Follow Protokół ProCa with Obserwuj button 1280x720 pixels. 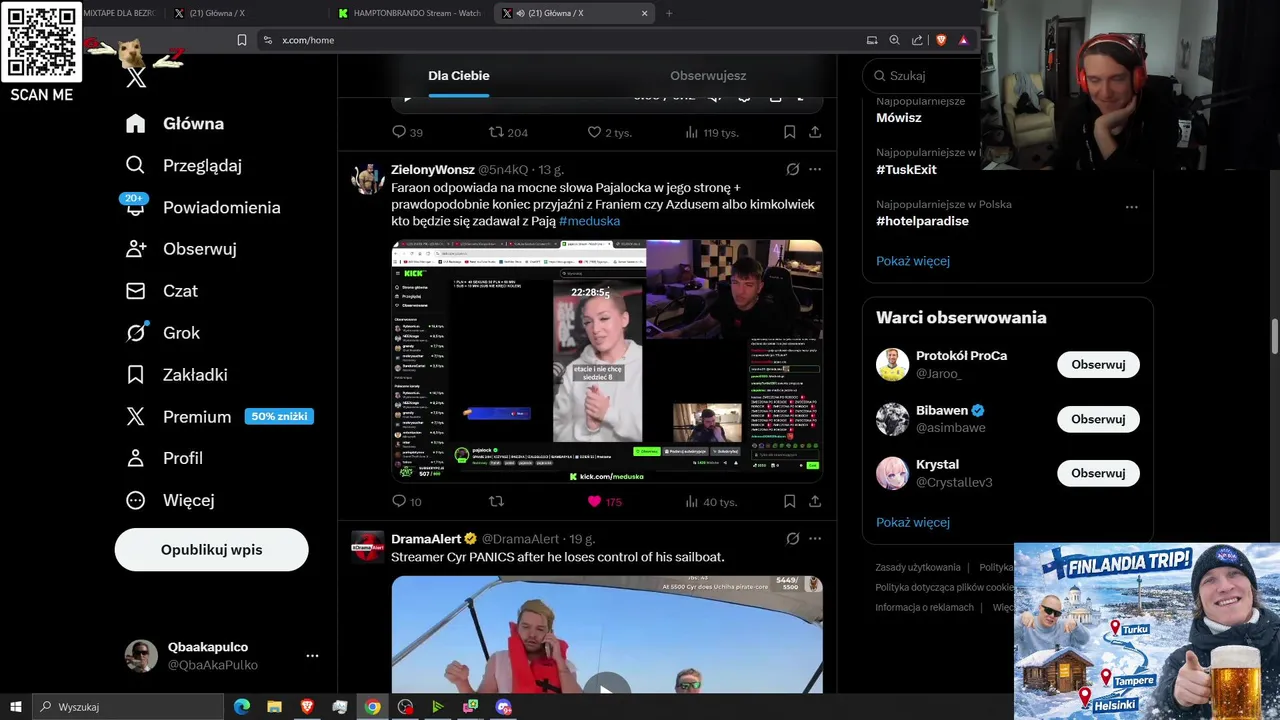point(1098,365)
